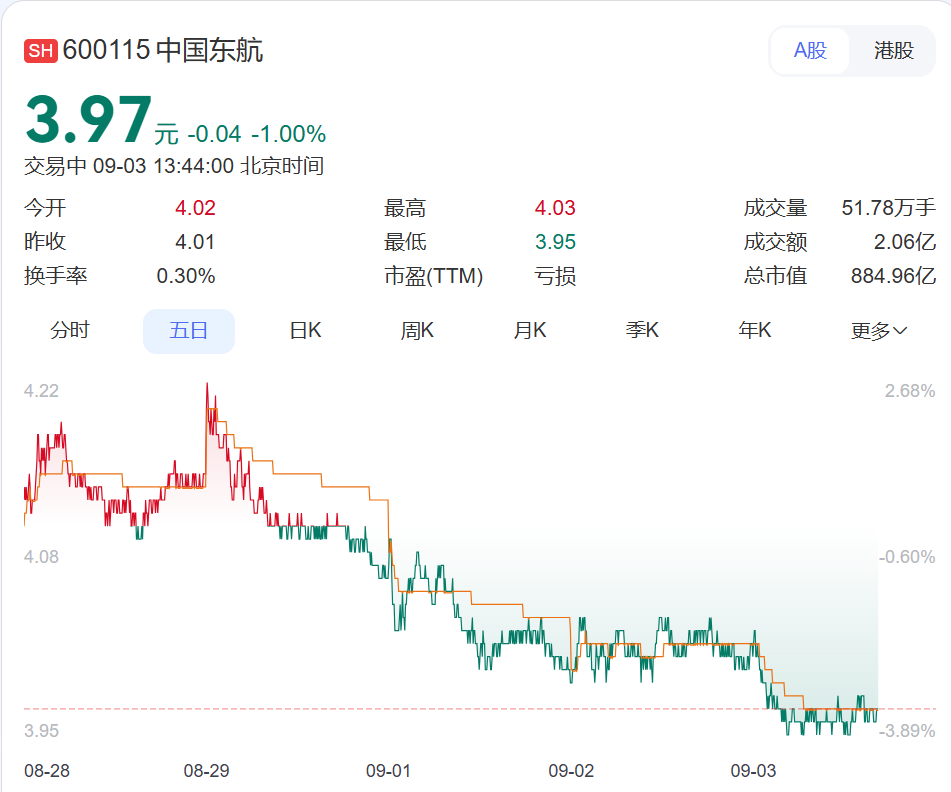This screenshot has width=951, height=792.
Task: Switch to the 港股 toggle option
Action: (x=893, y=51)
